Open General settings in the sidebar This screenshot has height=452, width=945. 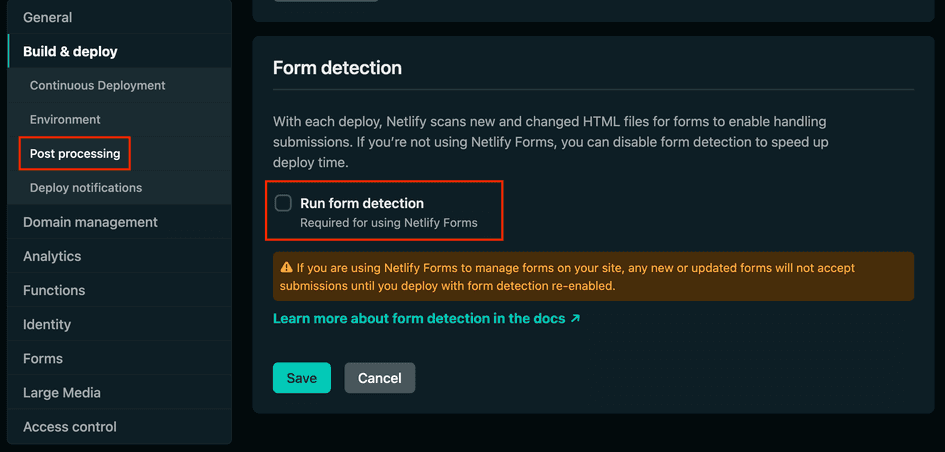point(48,17)
